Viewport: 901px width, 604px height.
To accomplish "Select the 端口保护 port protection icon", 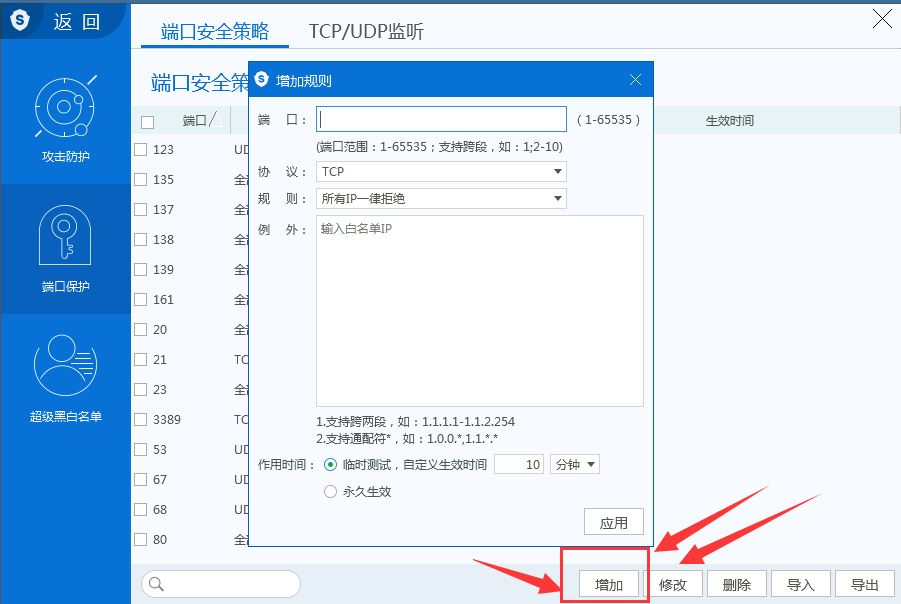I will pos(65,236).
